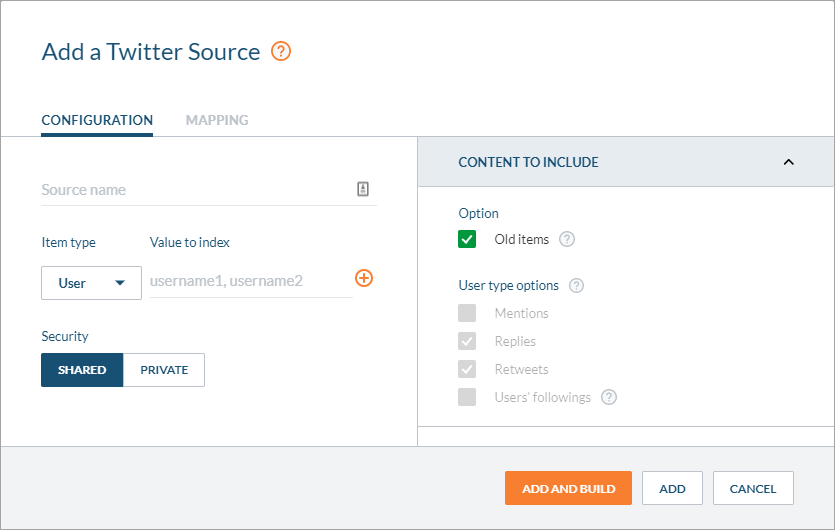Click the ADD button
The image size is (835, 530).
point(672,488)
